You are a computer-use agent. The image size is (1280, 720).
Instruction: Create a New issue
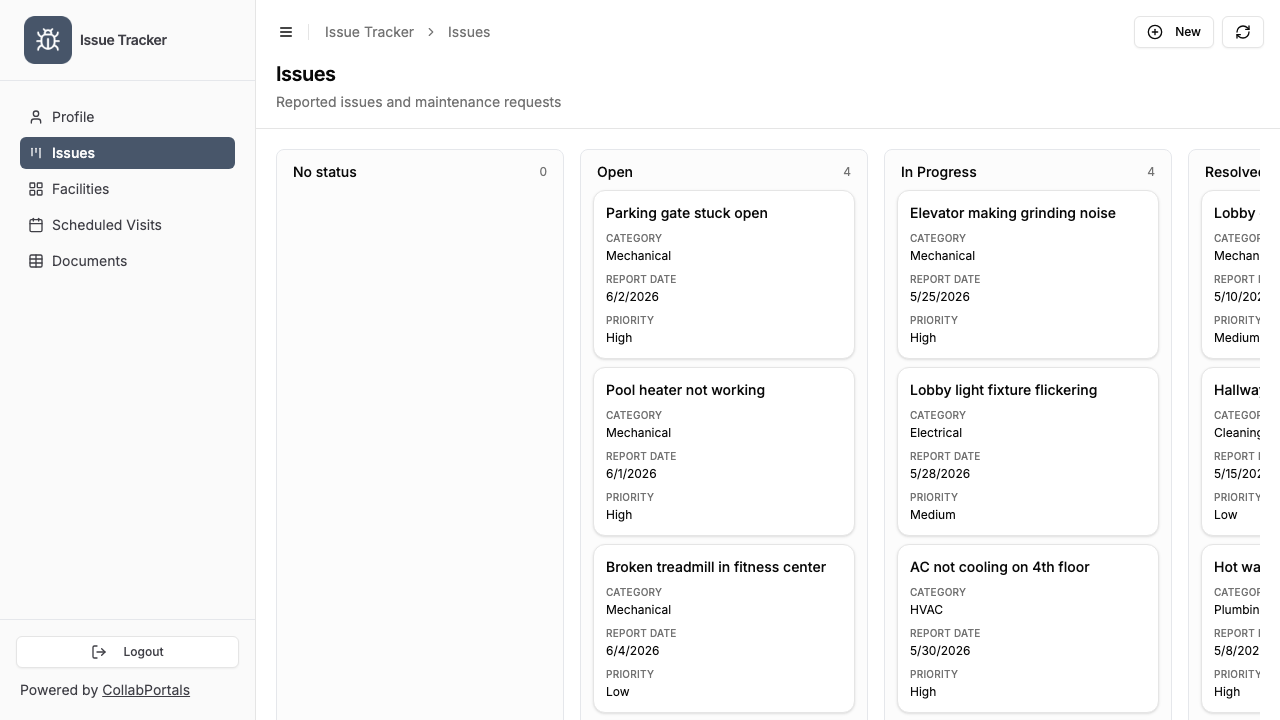(1174, 32)
